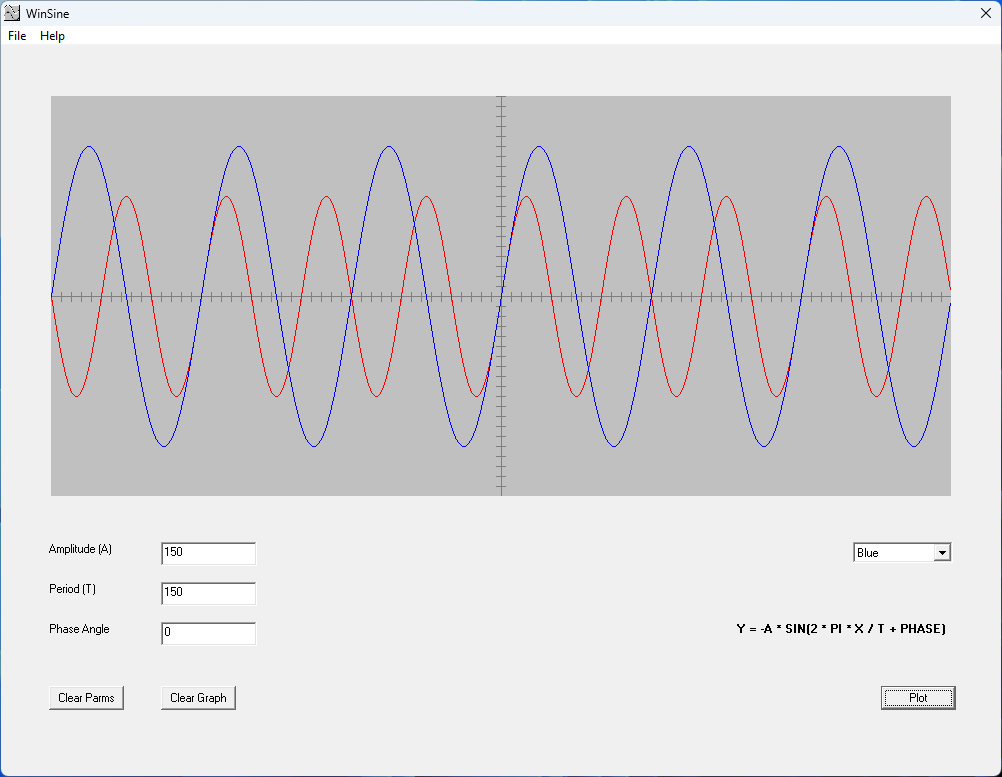This screenshot has width=1002, height=777.
Task: Focus the Amplitude (A) input field
Action: 208,553
